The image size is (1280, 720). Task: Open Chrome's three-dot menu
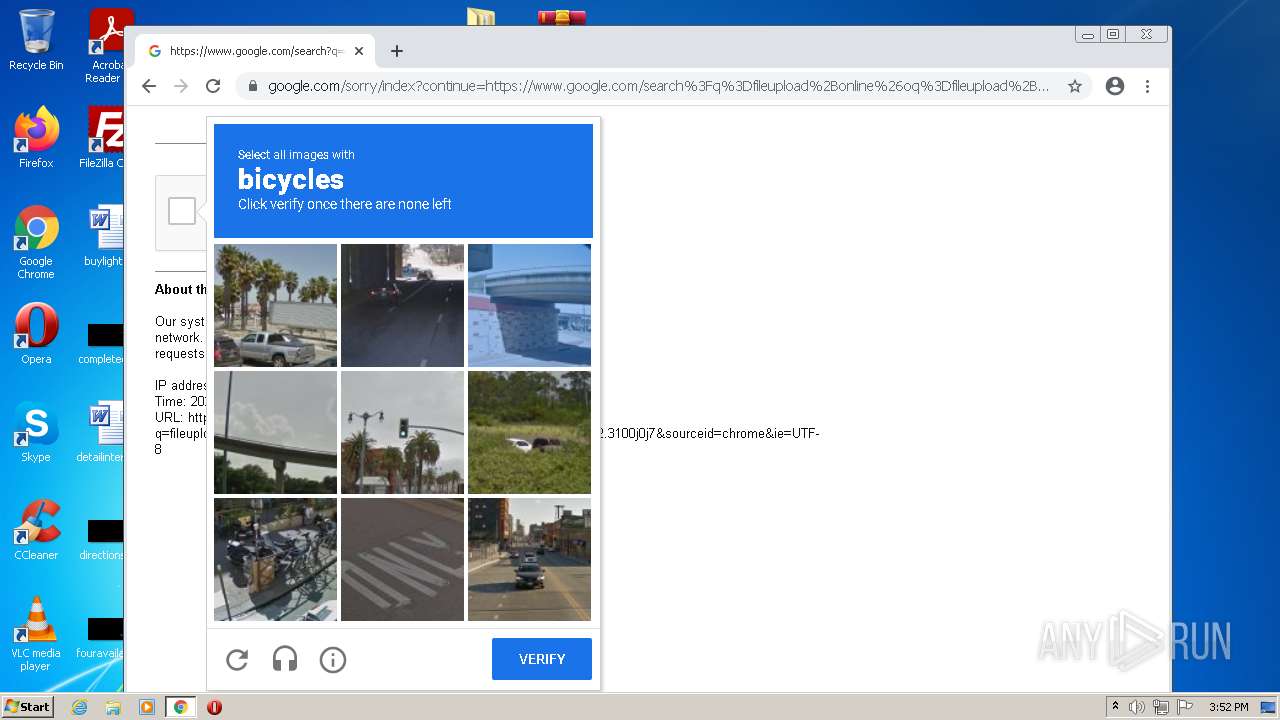coord(1147,86)
